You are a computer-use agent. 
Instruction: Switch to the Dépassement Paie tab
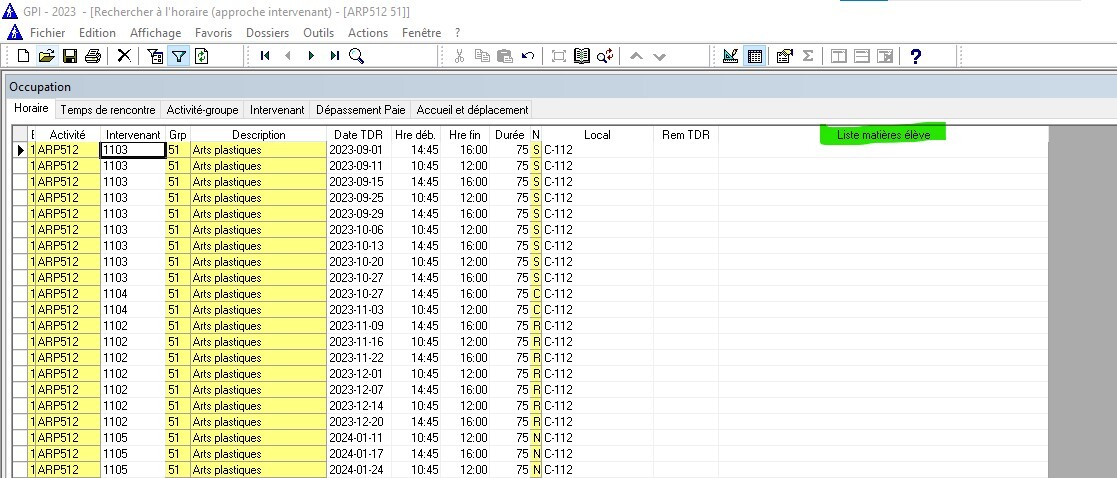[x=360, y=110]
